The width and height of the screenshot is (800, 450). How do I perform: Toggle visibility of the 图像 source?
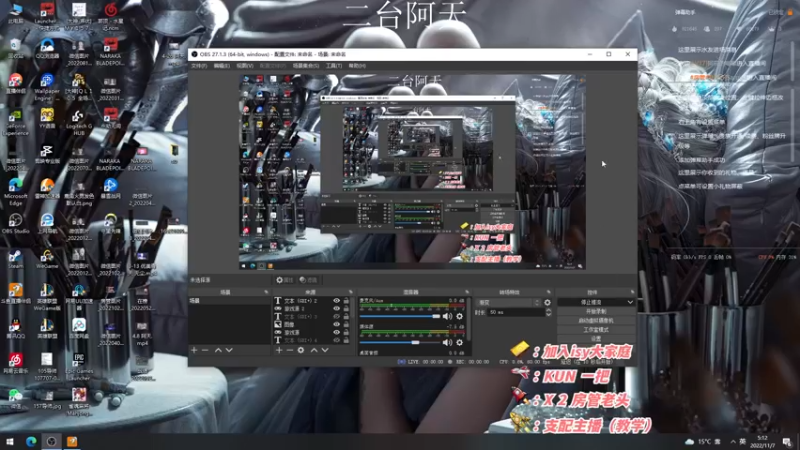point(336,324)
